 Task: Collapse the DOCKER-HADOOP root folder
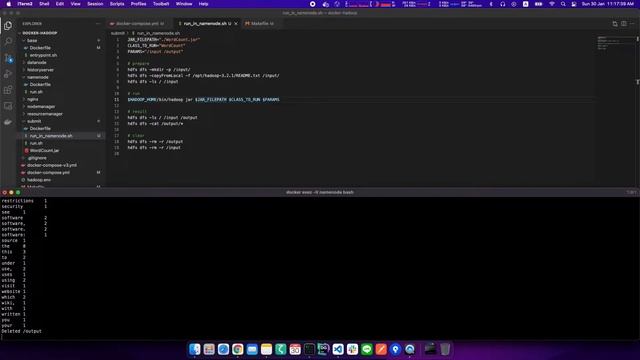(40, 33)
